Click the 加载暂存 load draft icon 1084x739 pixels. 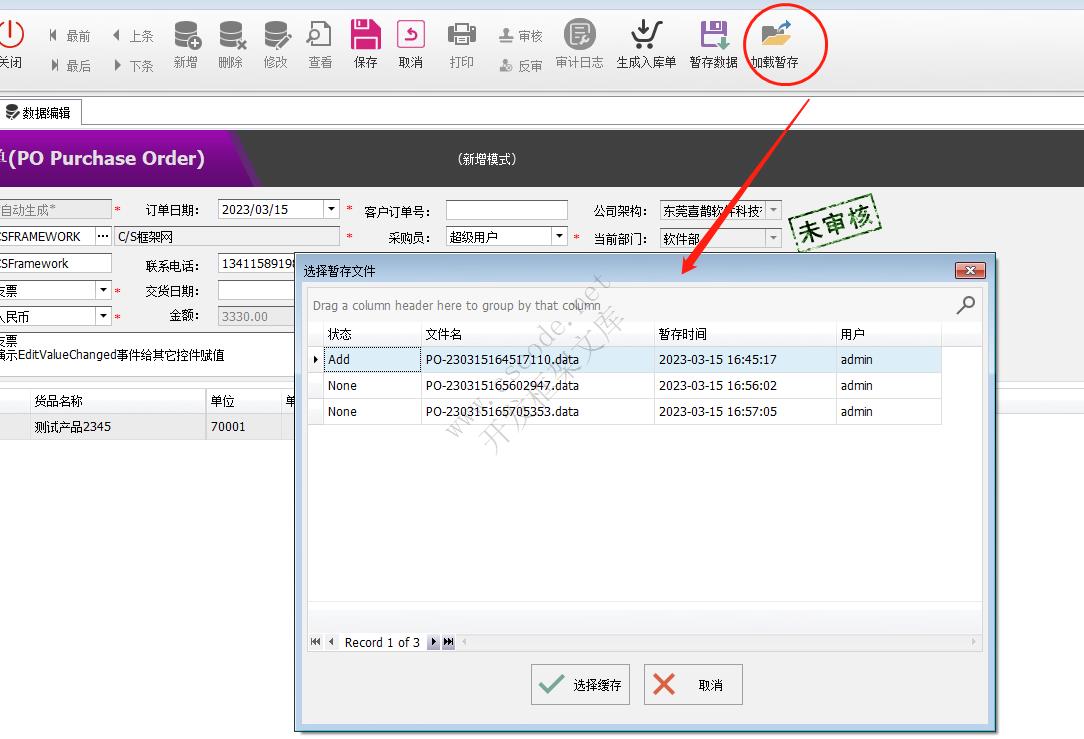click(x=775, y=36)
